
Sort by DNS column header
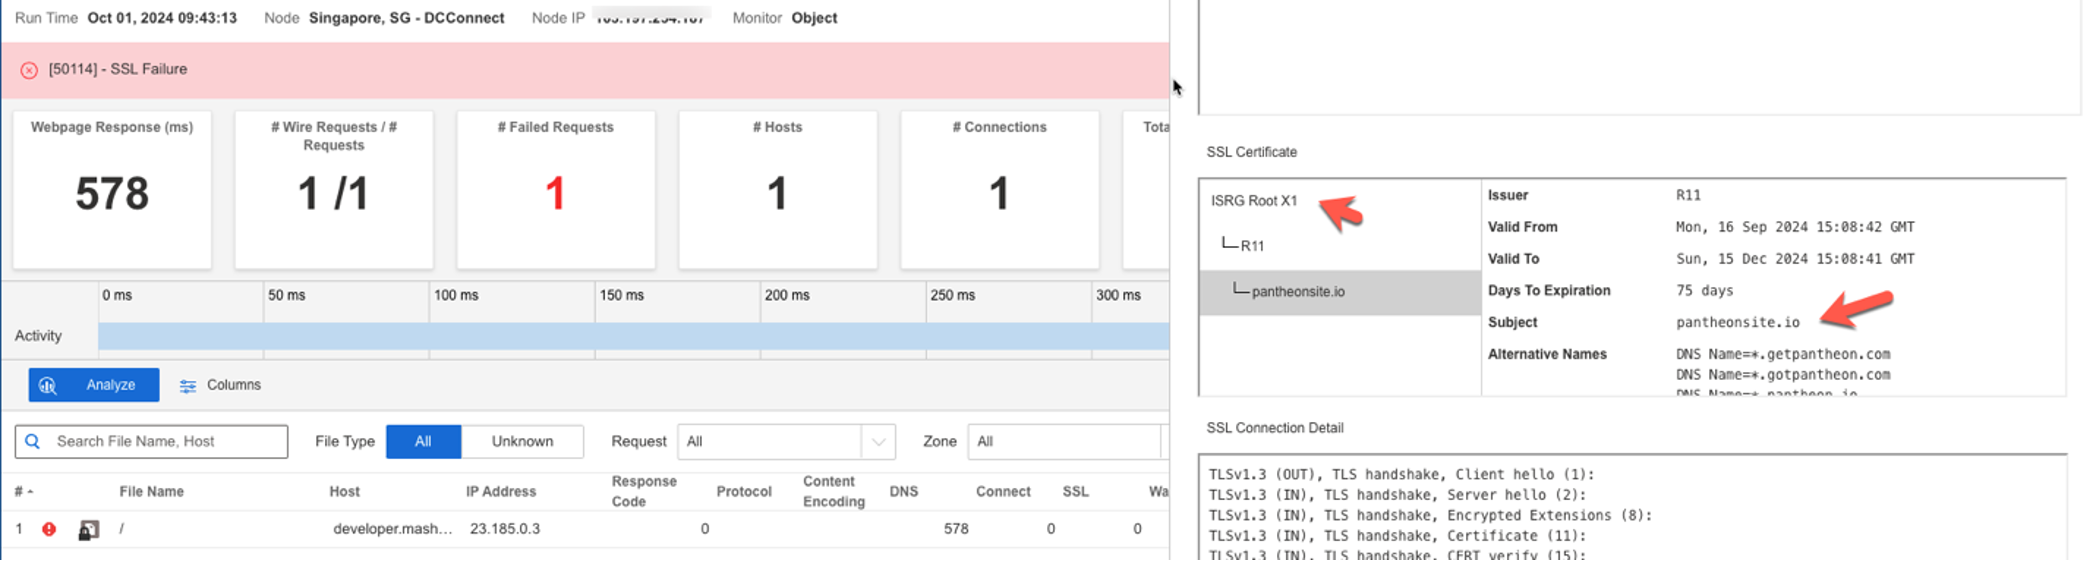click(904, 492)
